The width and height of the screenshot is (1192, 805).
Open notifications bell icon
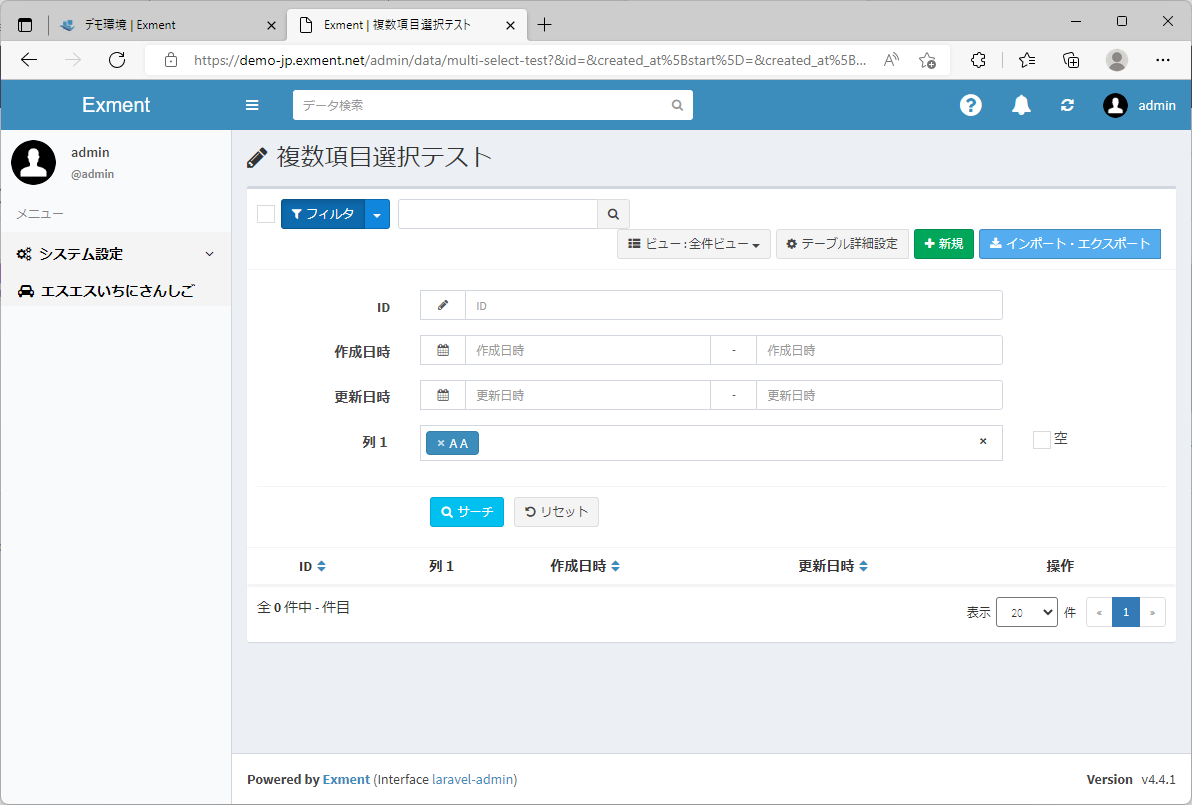pos(1021,105)
